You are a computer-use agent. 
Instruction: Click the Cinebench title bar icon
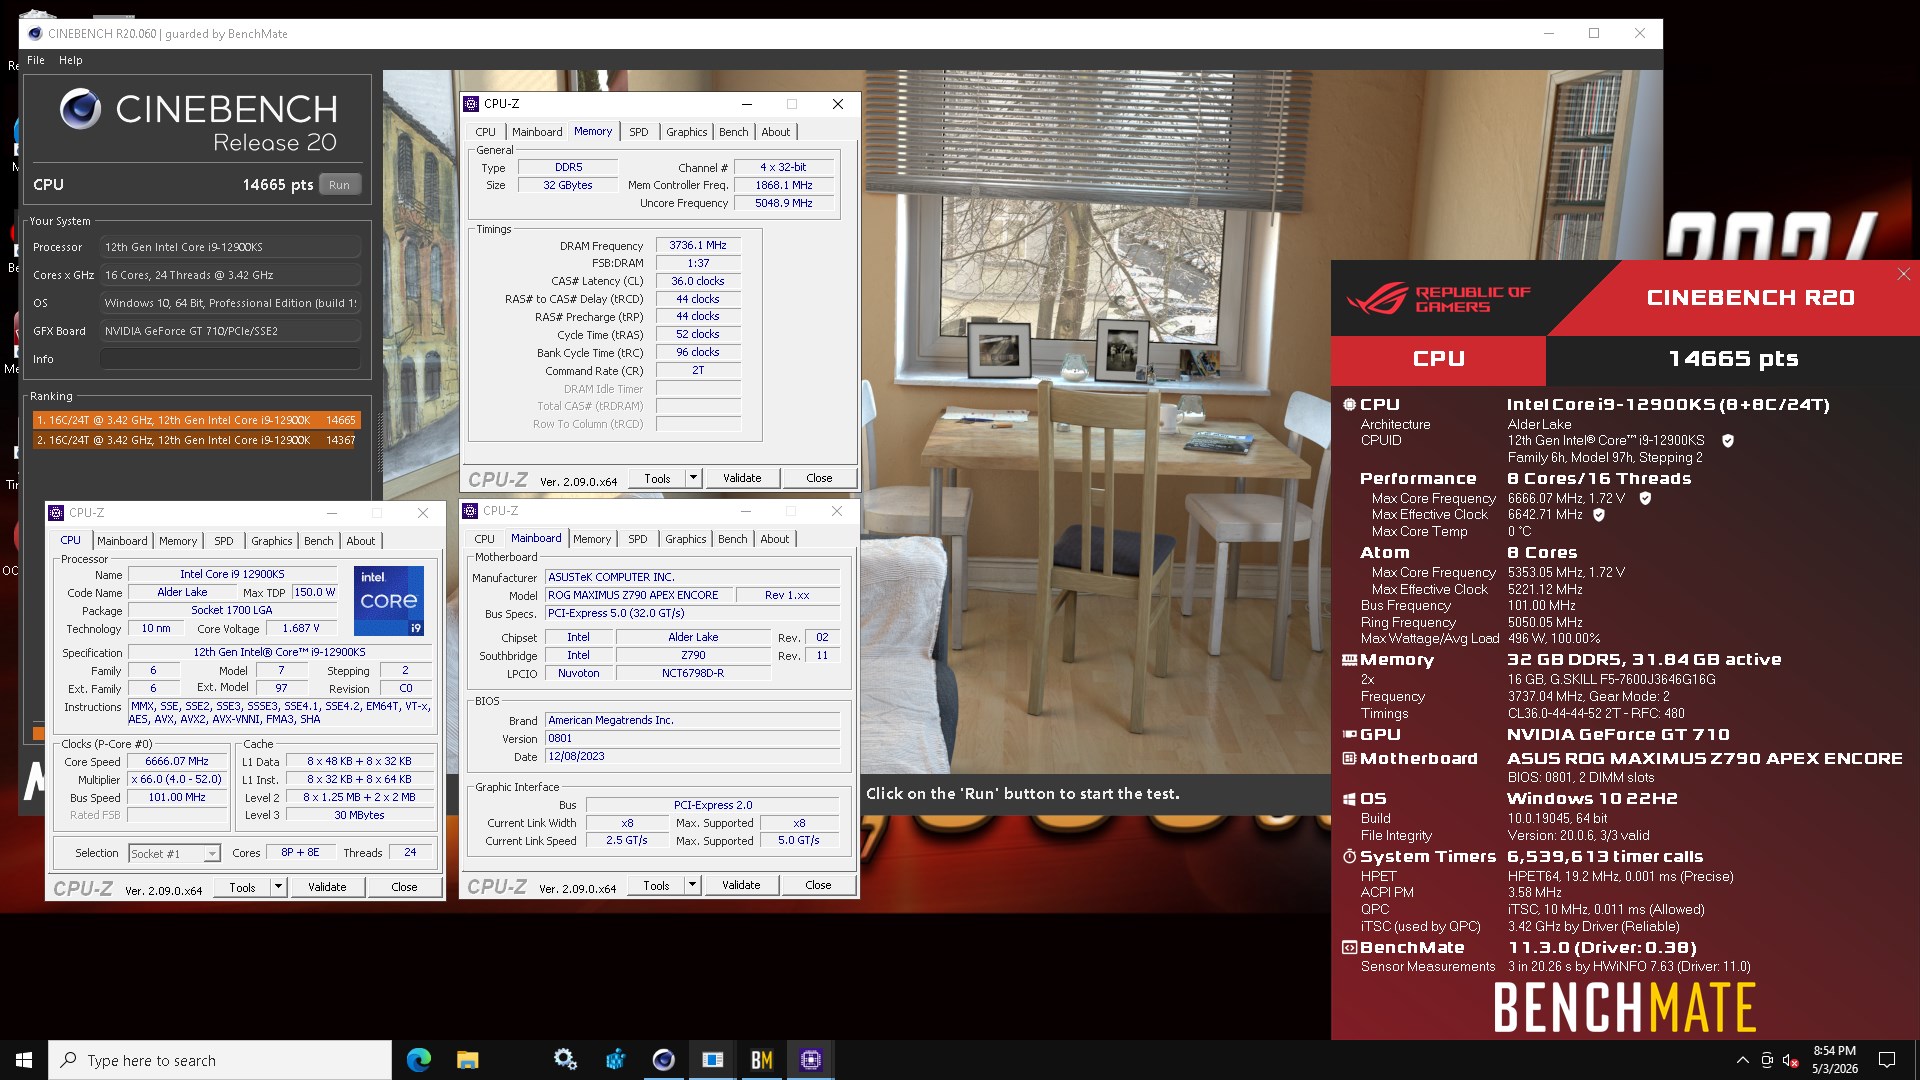click(x=35, y=33)
